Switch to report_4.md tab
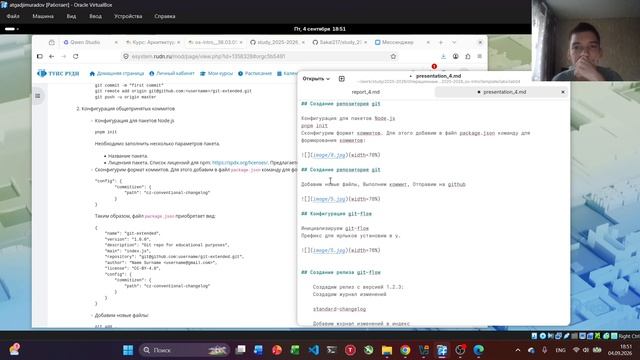The height and width of the screenshot is (360, 640). [x=366, y=92]
